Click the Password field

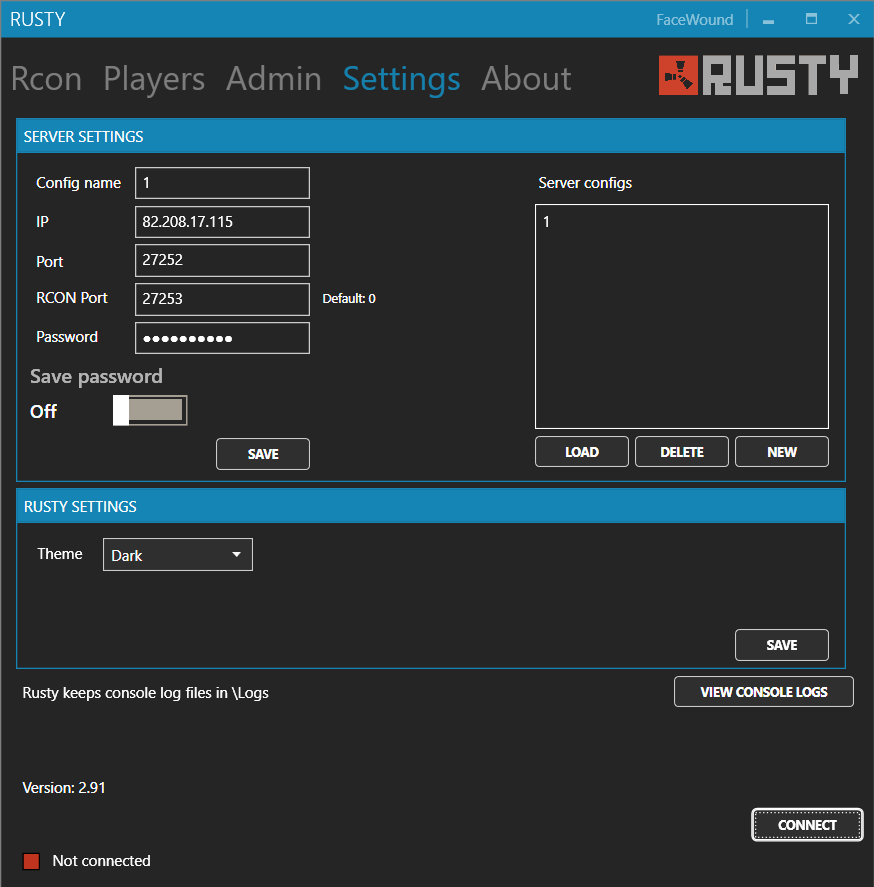222,338
